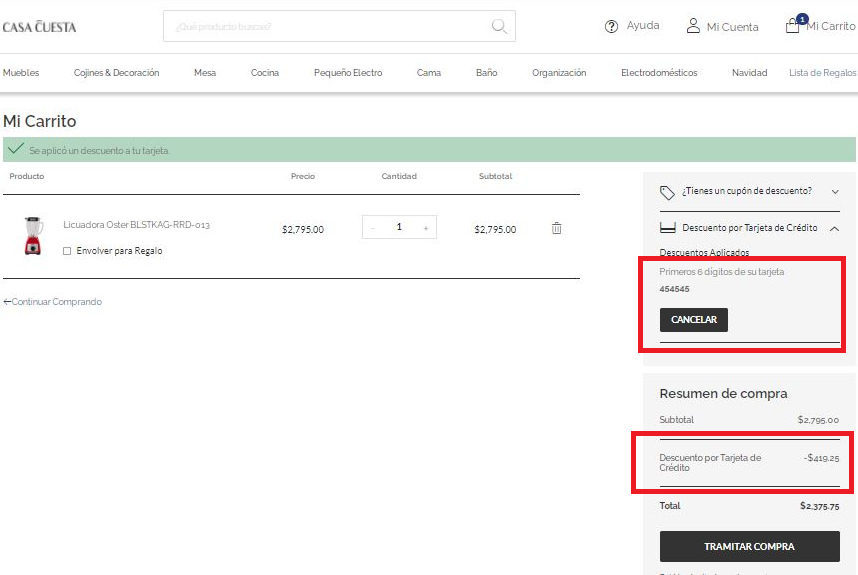Click TRAMITAR COMPRA to checkout
The height and width of the screenshot is (575, 858).
(x=749, y=546)
